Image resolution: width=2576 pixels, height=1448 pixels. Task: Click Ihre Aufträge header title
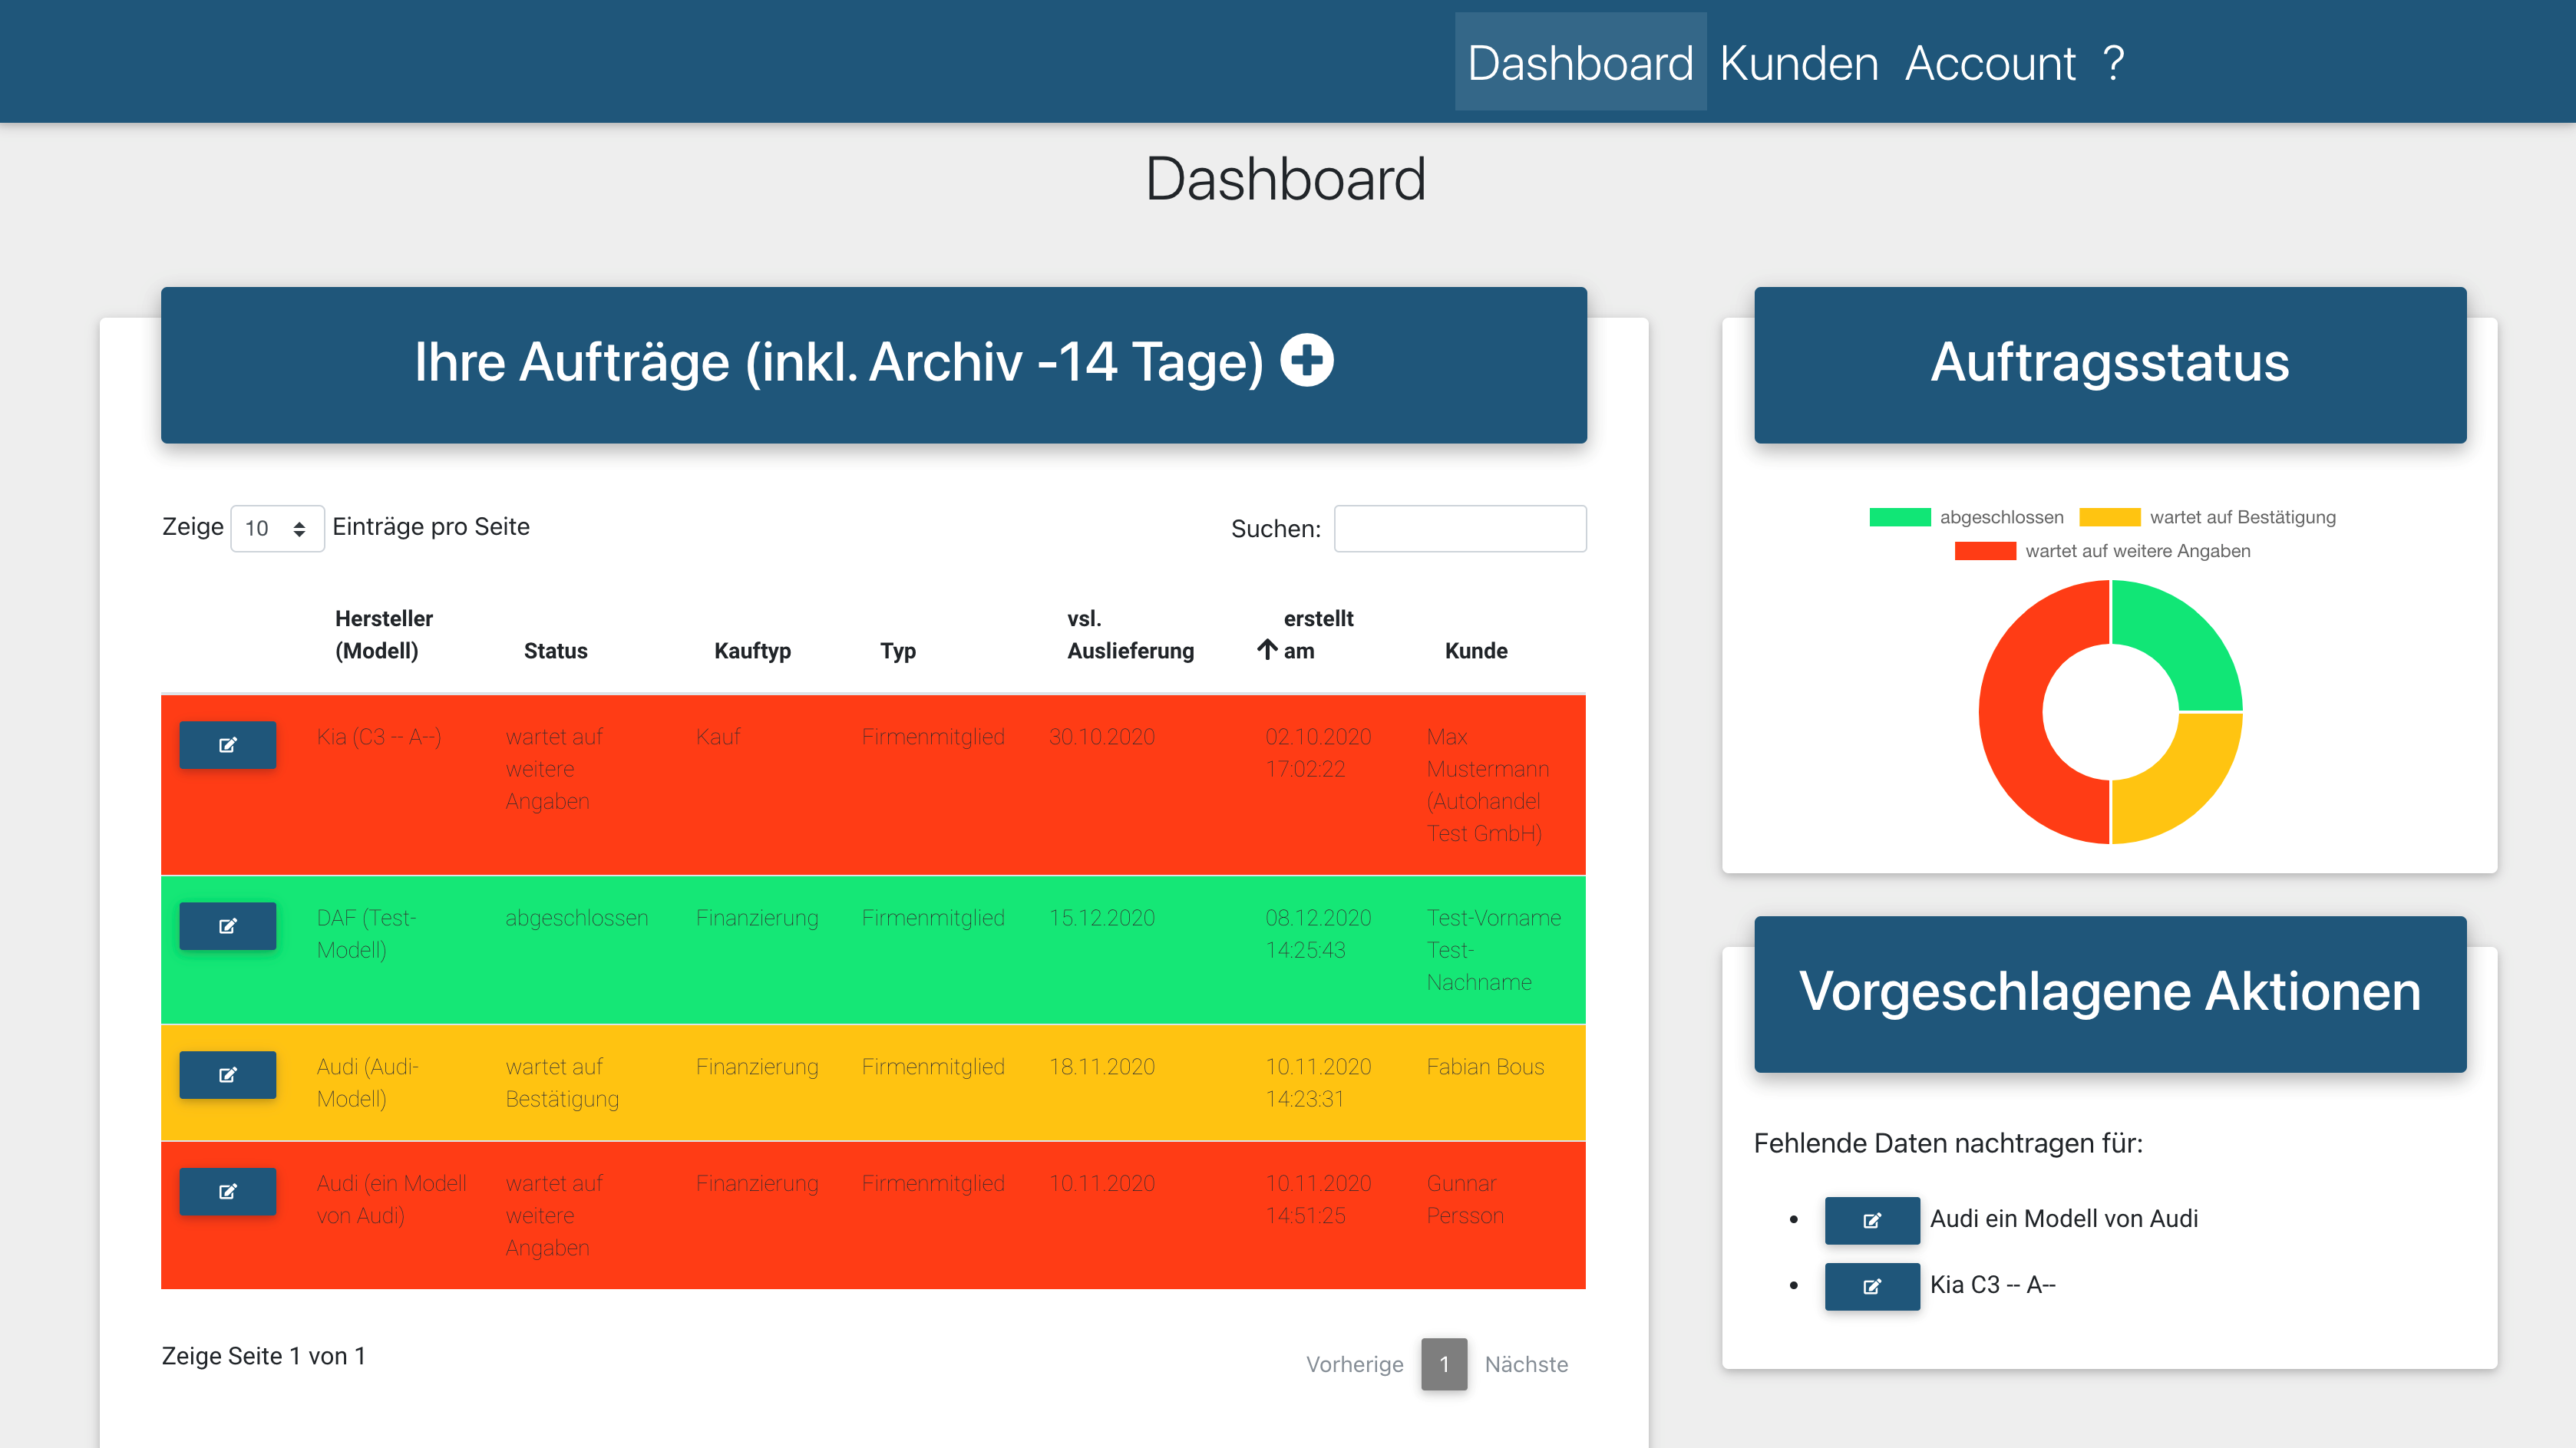pos(838,362)
